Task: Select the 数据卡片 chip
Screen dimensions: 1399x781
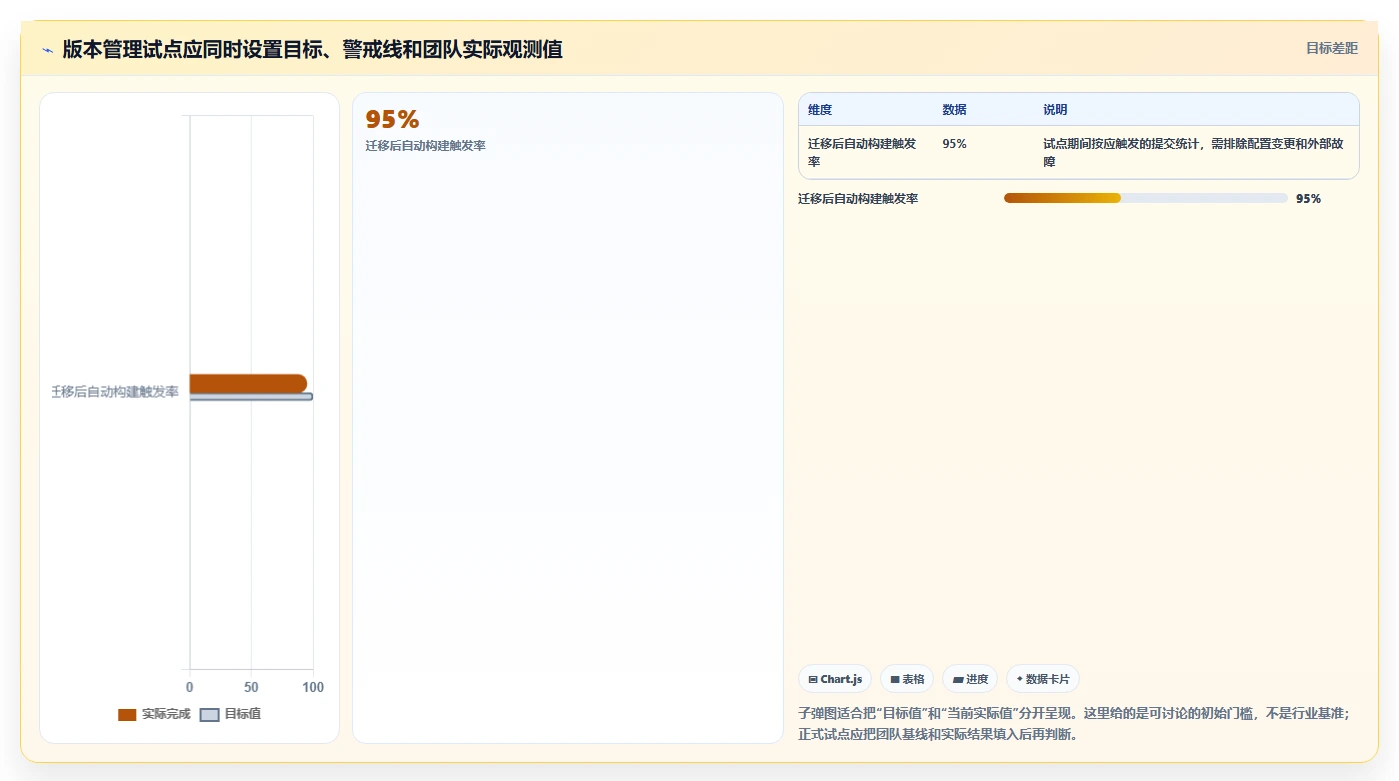Action: 1043,679
